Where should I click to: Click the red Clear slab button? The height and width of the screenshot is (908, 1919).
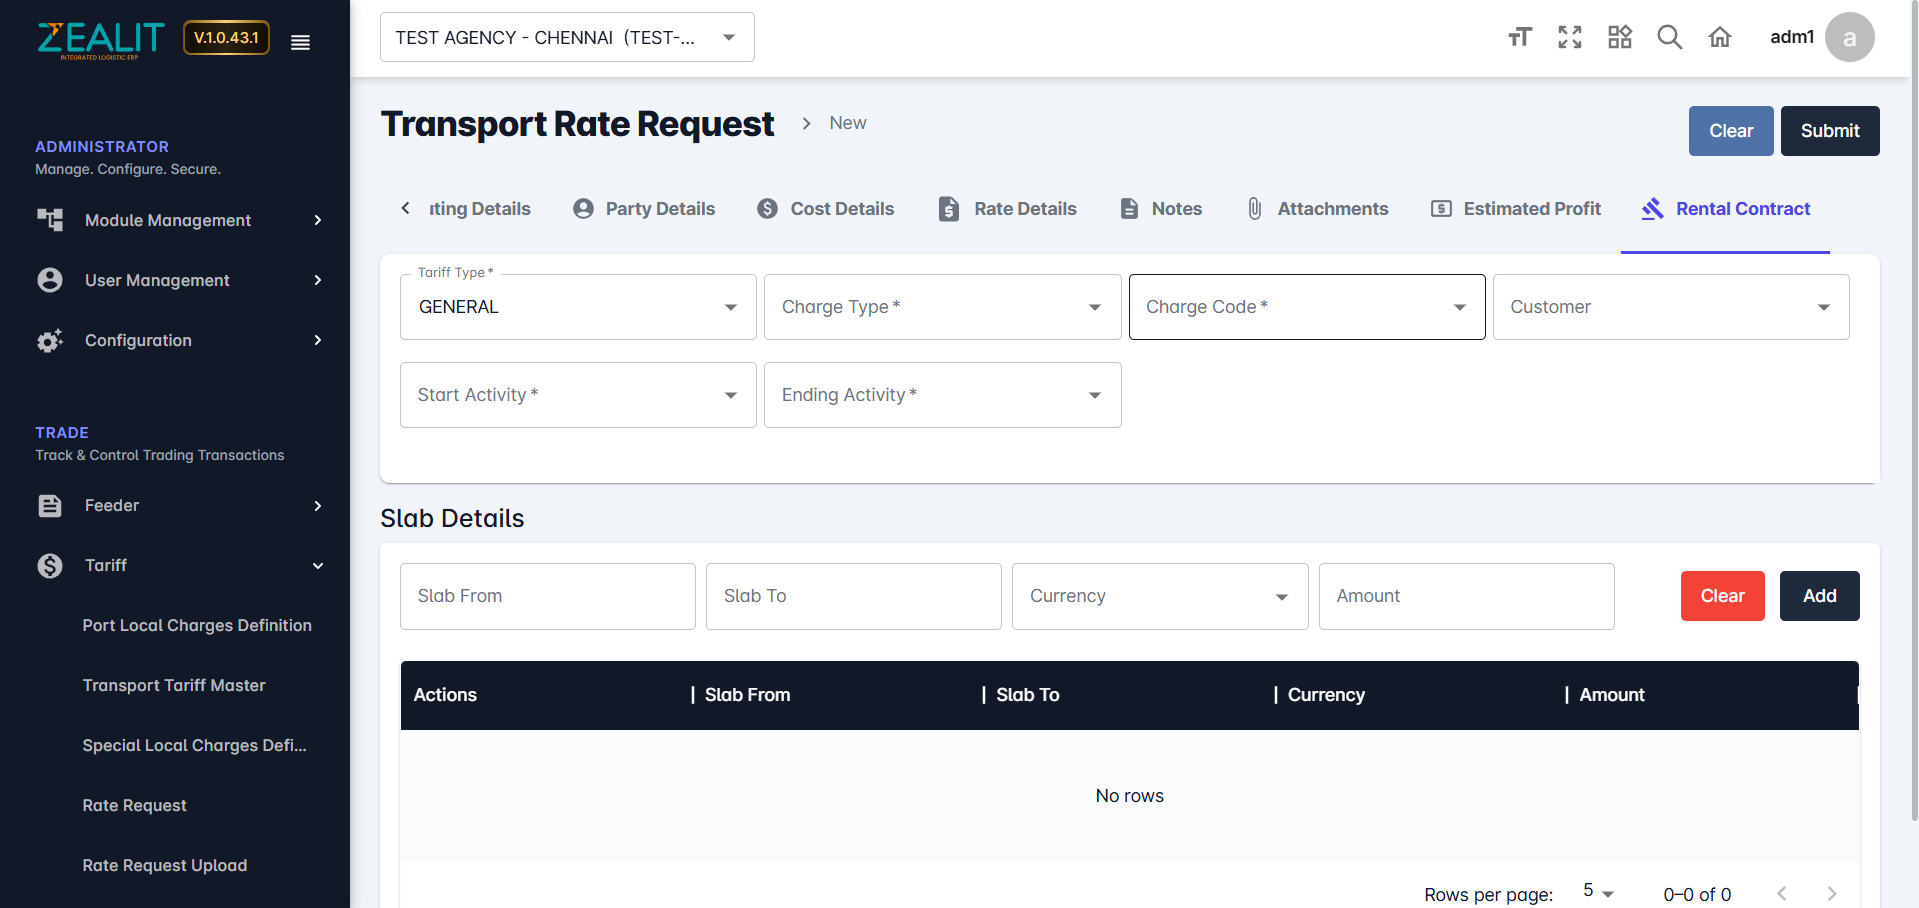[x=1722, y=596]
